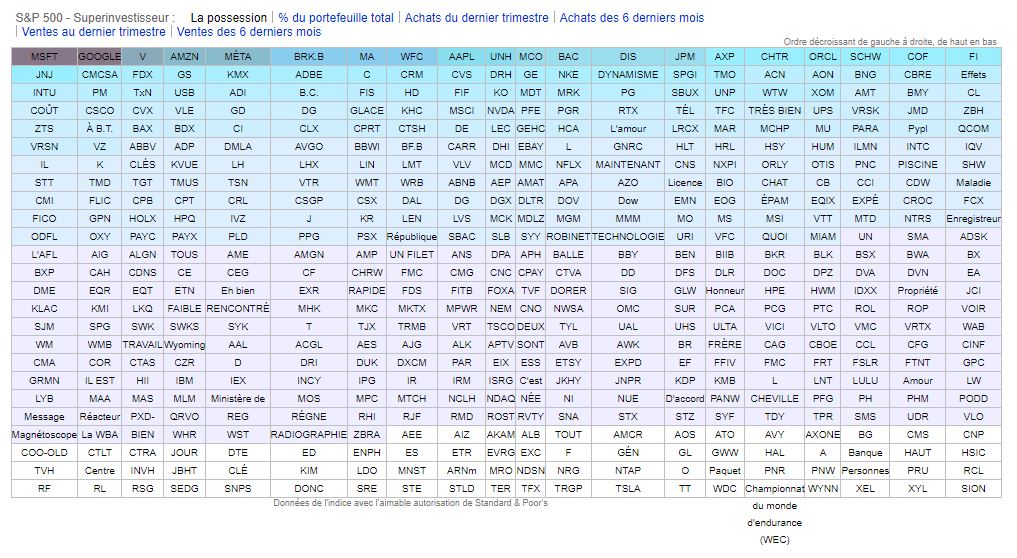Click the CHTR ticker
The width and height of the screenshot is (1017, 558).
[x=774, y=56]
